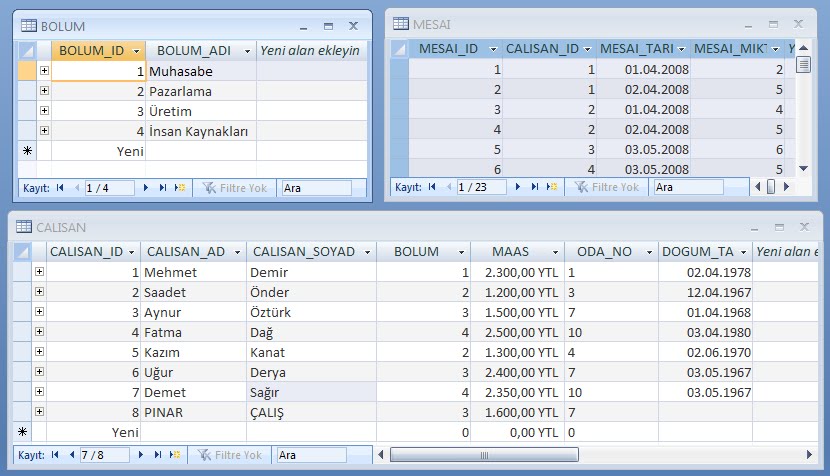This screenshot has width=830, height=476.
Task: Go to last record in BOLUM navigator
Action: point(163,187)
